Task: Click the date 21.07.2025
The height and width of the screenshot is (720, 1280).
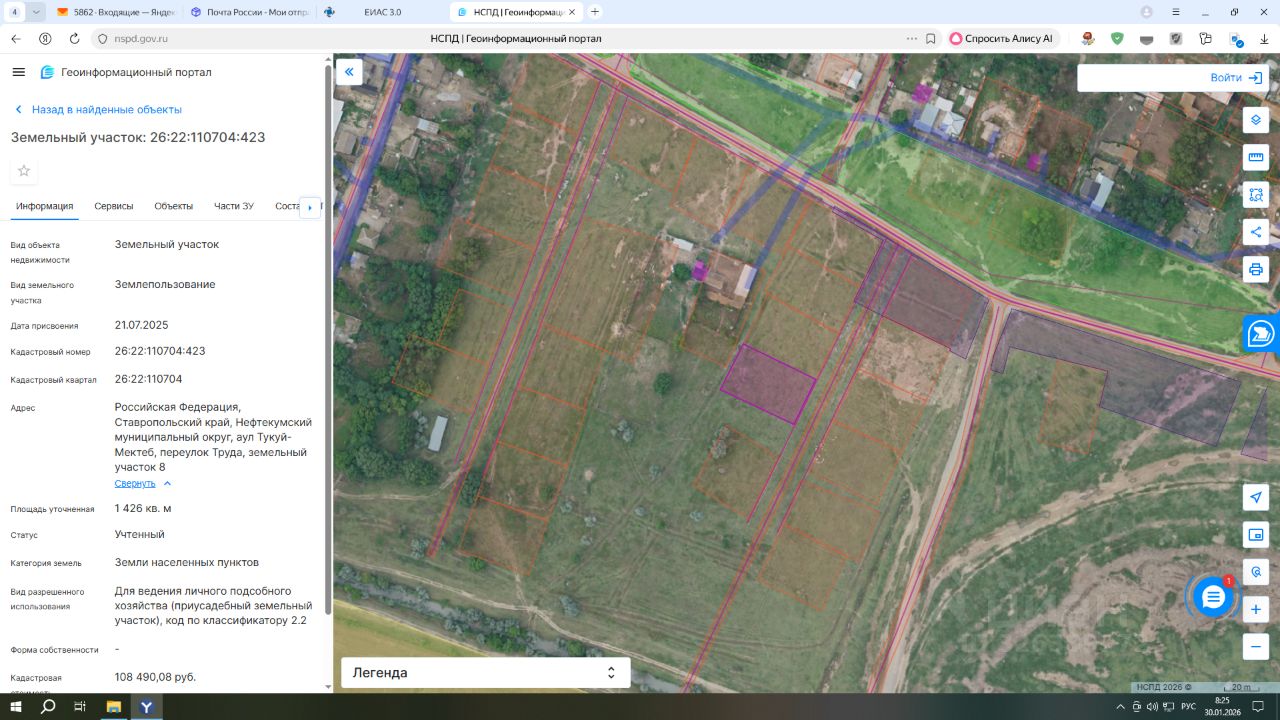Action: [x=142, y=325]
